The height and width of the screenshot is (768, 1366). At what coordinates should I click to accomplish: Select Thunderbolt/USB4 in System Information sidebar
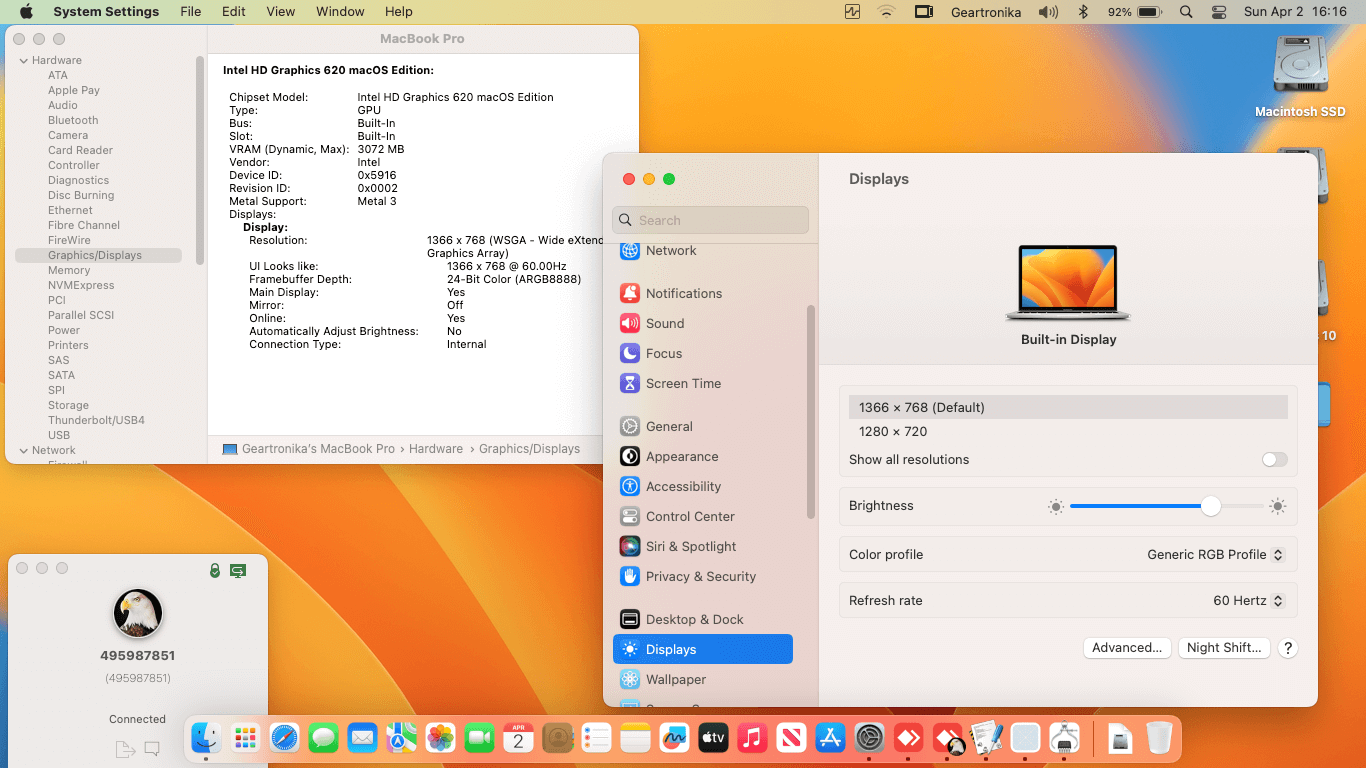click(x=96, y=421)
